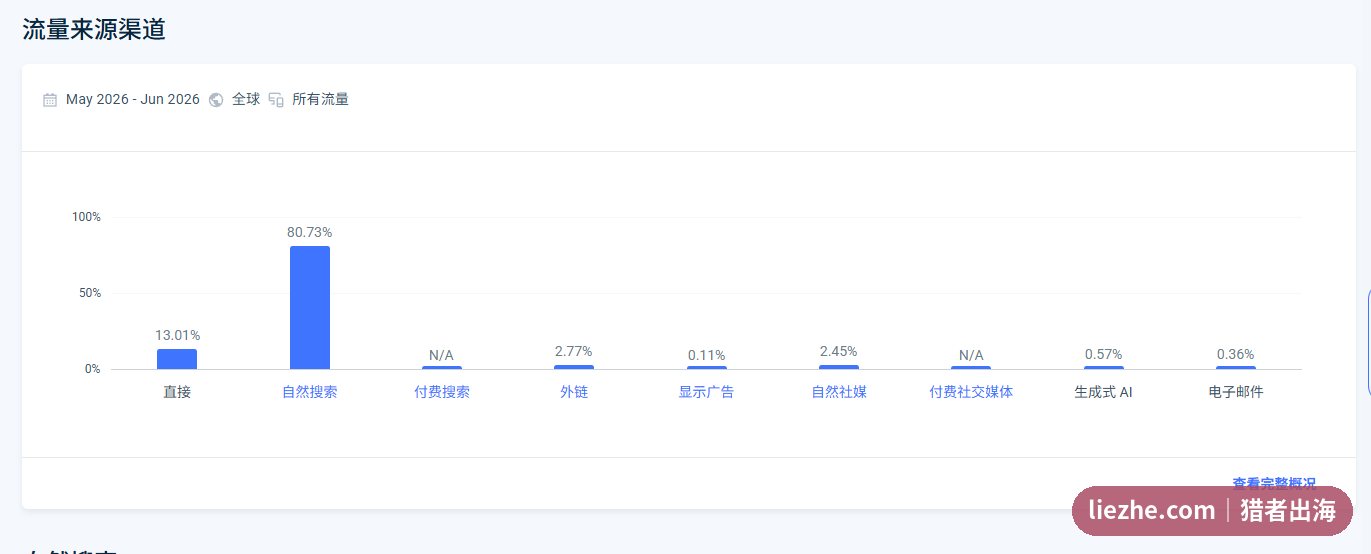Click the globe icon next to 全球
Viewport: 1371px width, 554px height.
[x=216, y=100]
